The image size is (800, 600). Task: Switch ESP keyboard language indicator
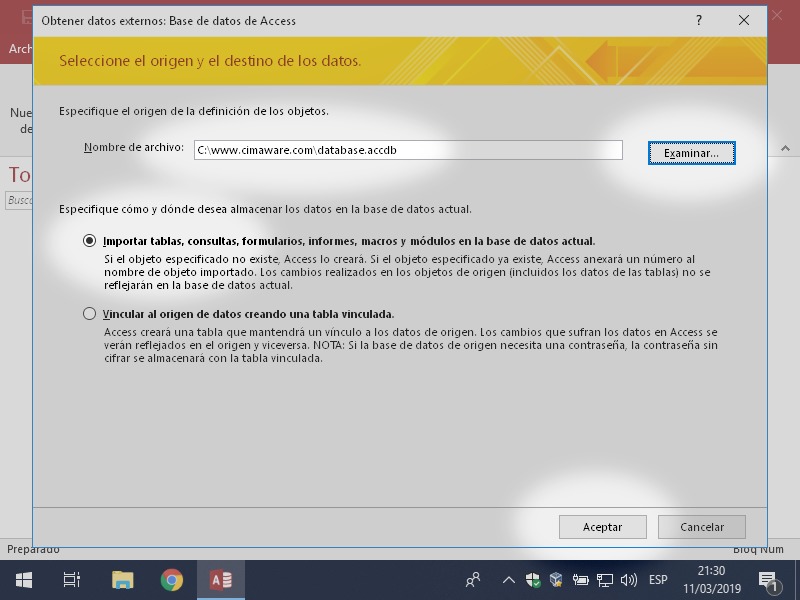(x=658, y=580)
